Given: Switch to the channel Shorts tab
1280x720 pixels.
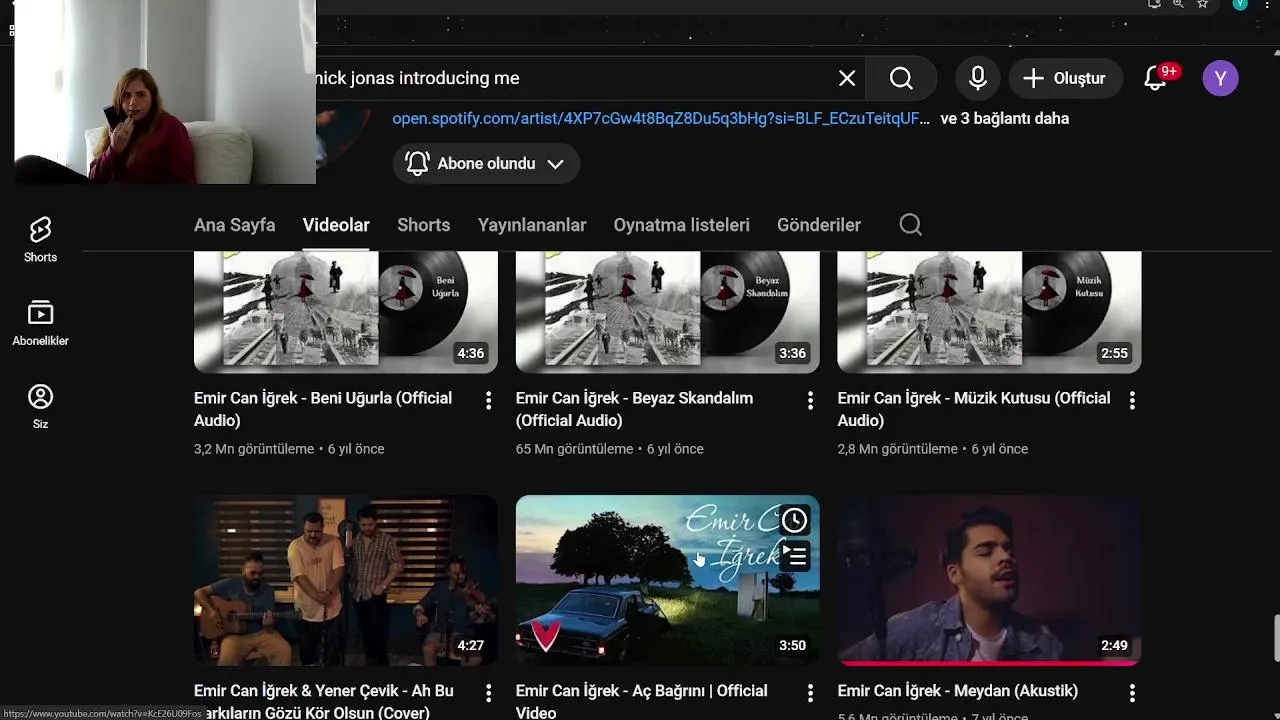Looking at the screenshot, I should pyautogui.click(x=423, y=225).
